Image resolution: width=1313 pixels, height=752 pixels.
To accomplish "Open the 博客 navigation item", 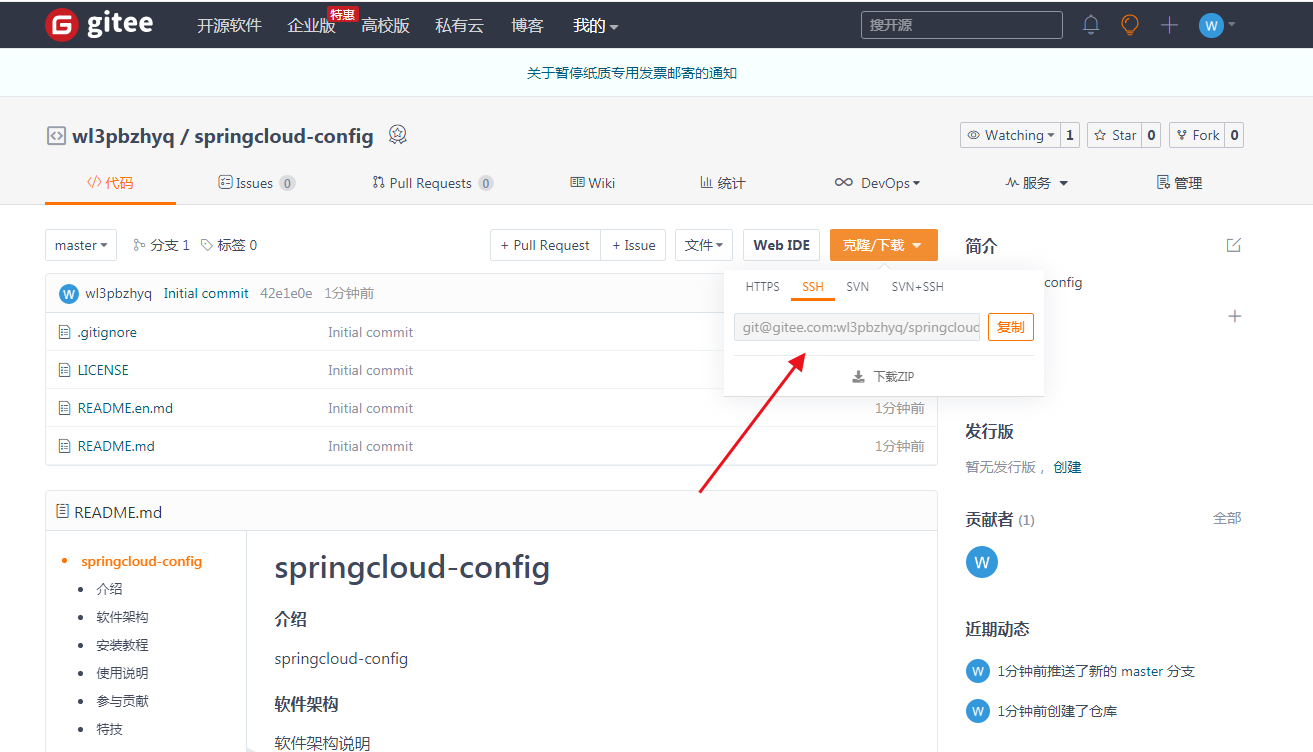I will coord(527,25).
